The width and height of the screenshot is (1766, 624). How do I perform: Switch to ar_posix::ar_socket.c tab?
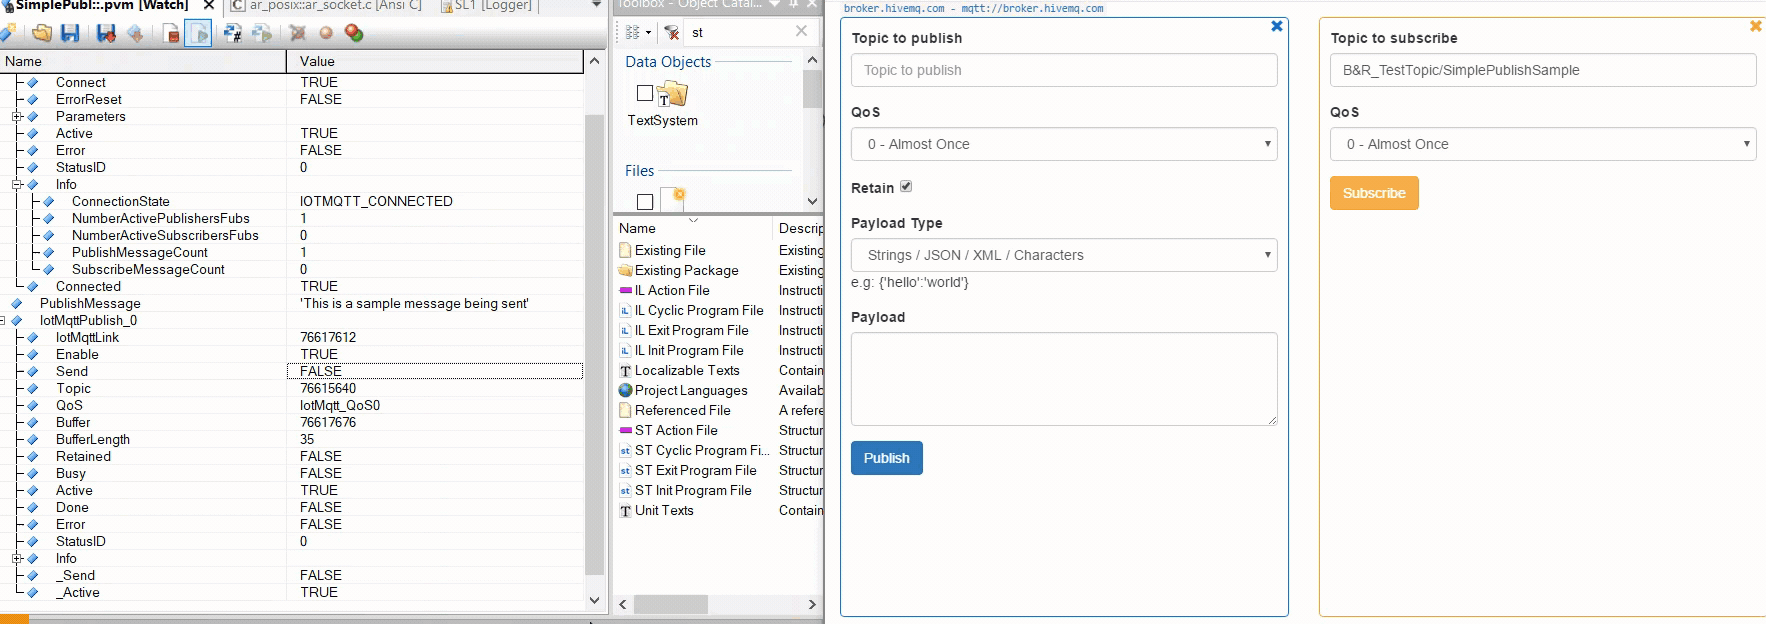pos(326,5)
